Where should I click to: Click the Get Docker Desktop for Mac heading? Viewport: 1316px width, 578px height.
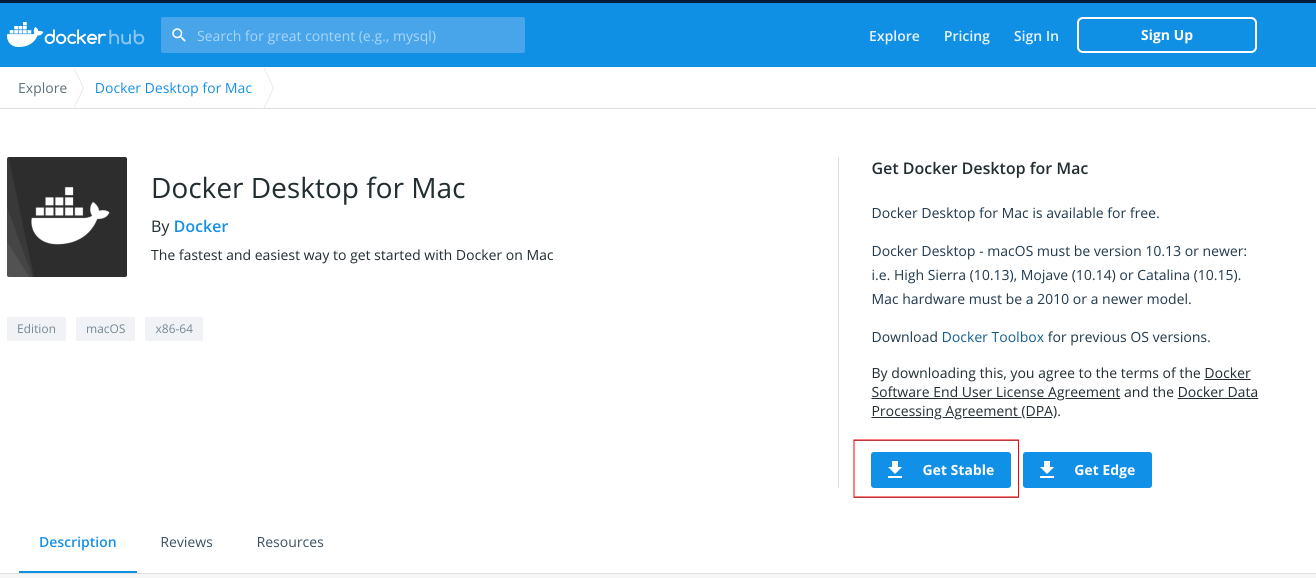(980, 168)
